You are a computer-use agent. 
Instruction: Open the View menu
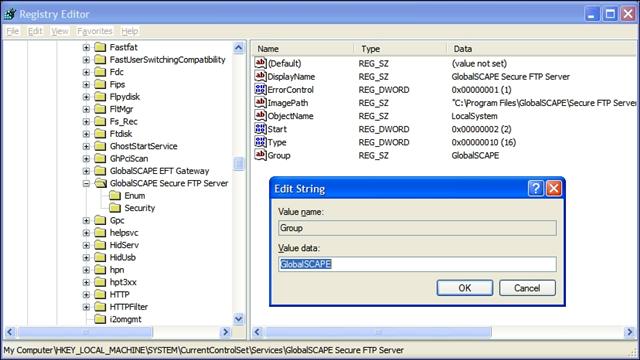point(60,31)
